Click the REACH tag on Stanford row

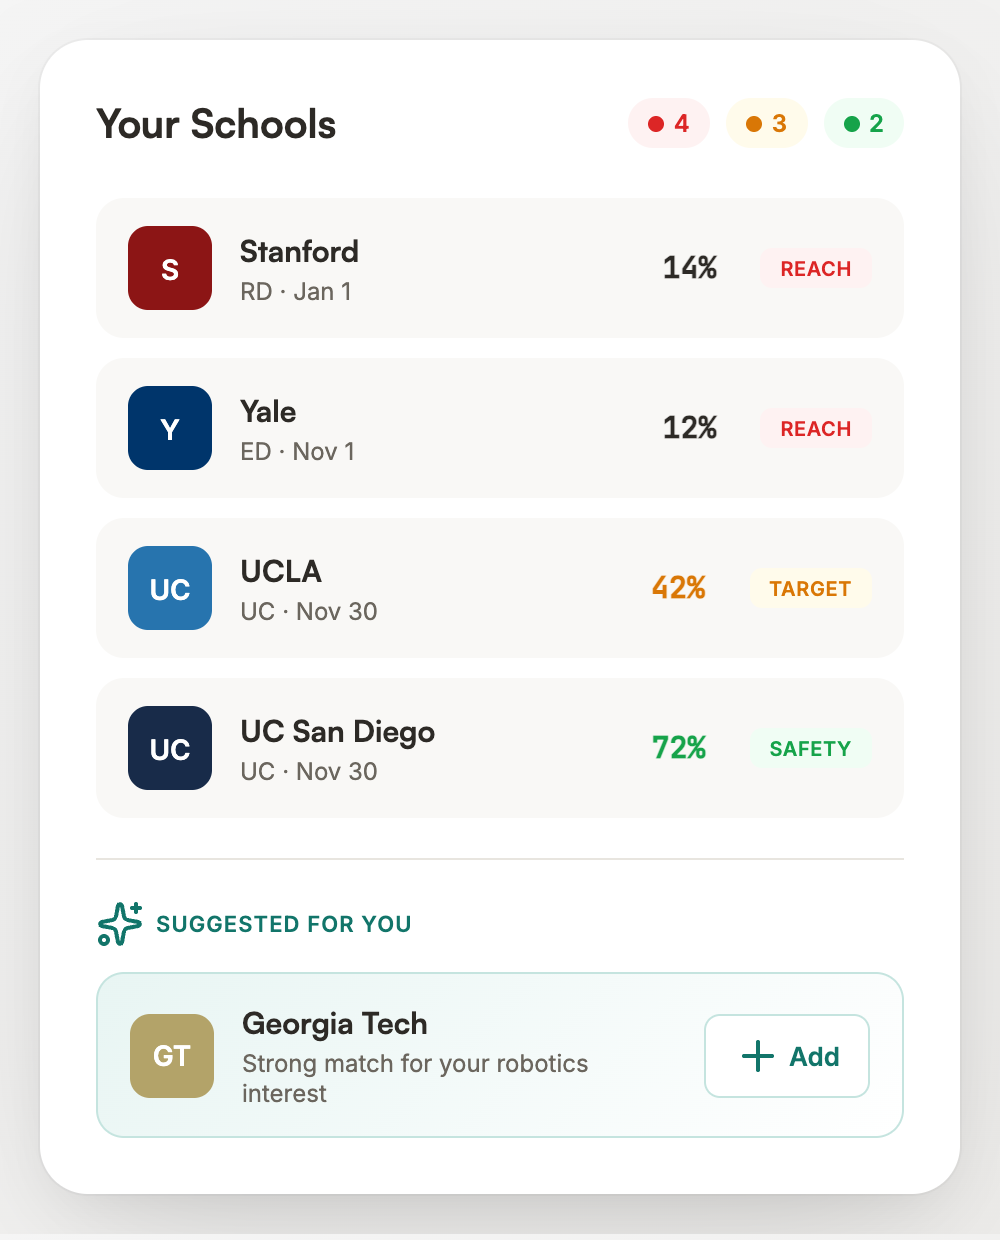point(815,269)
